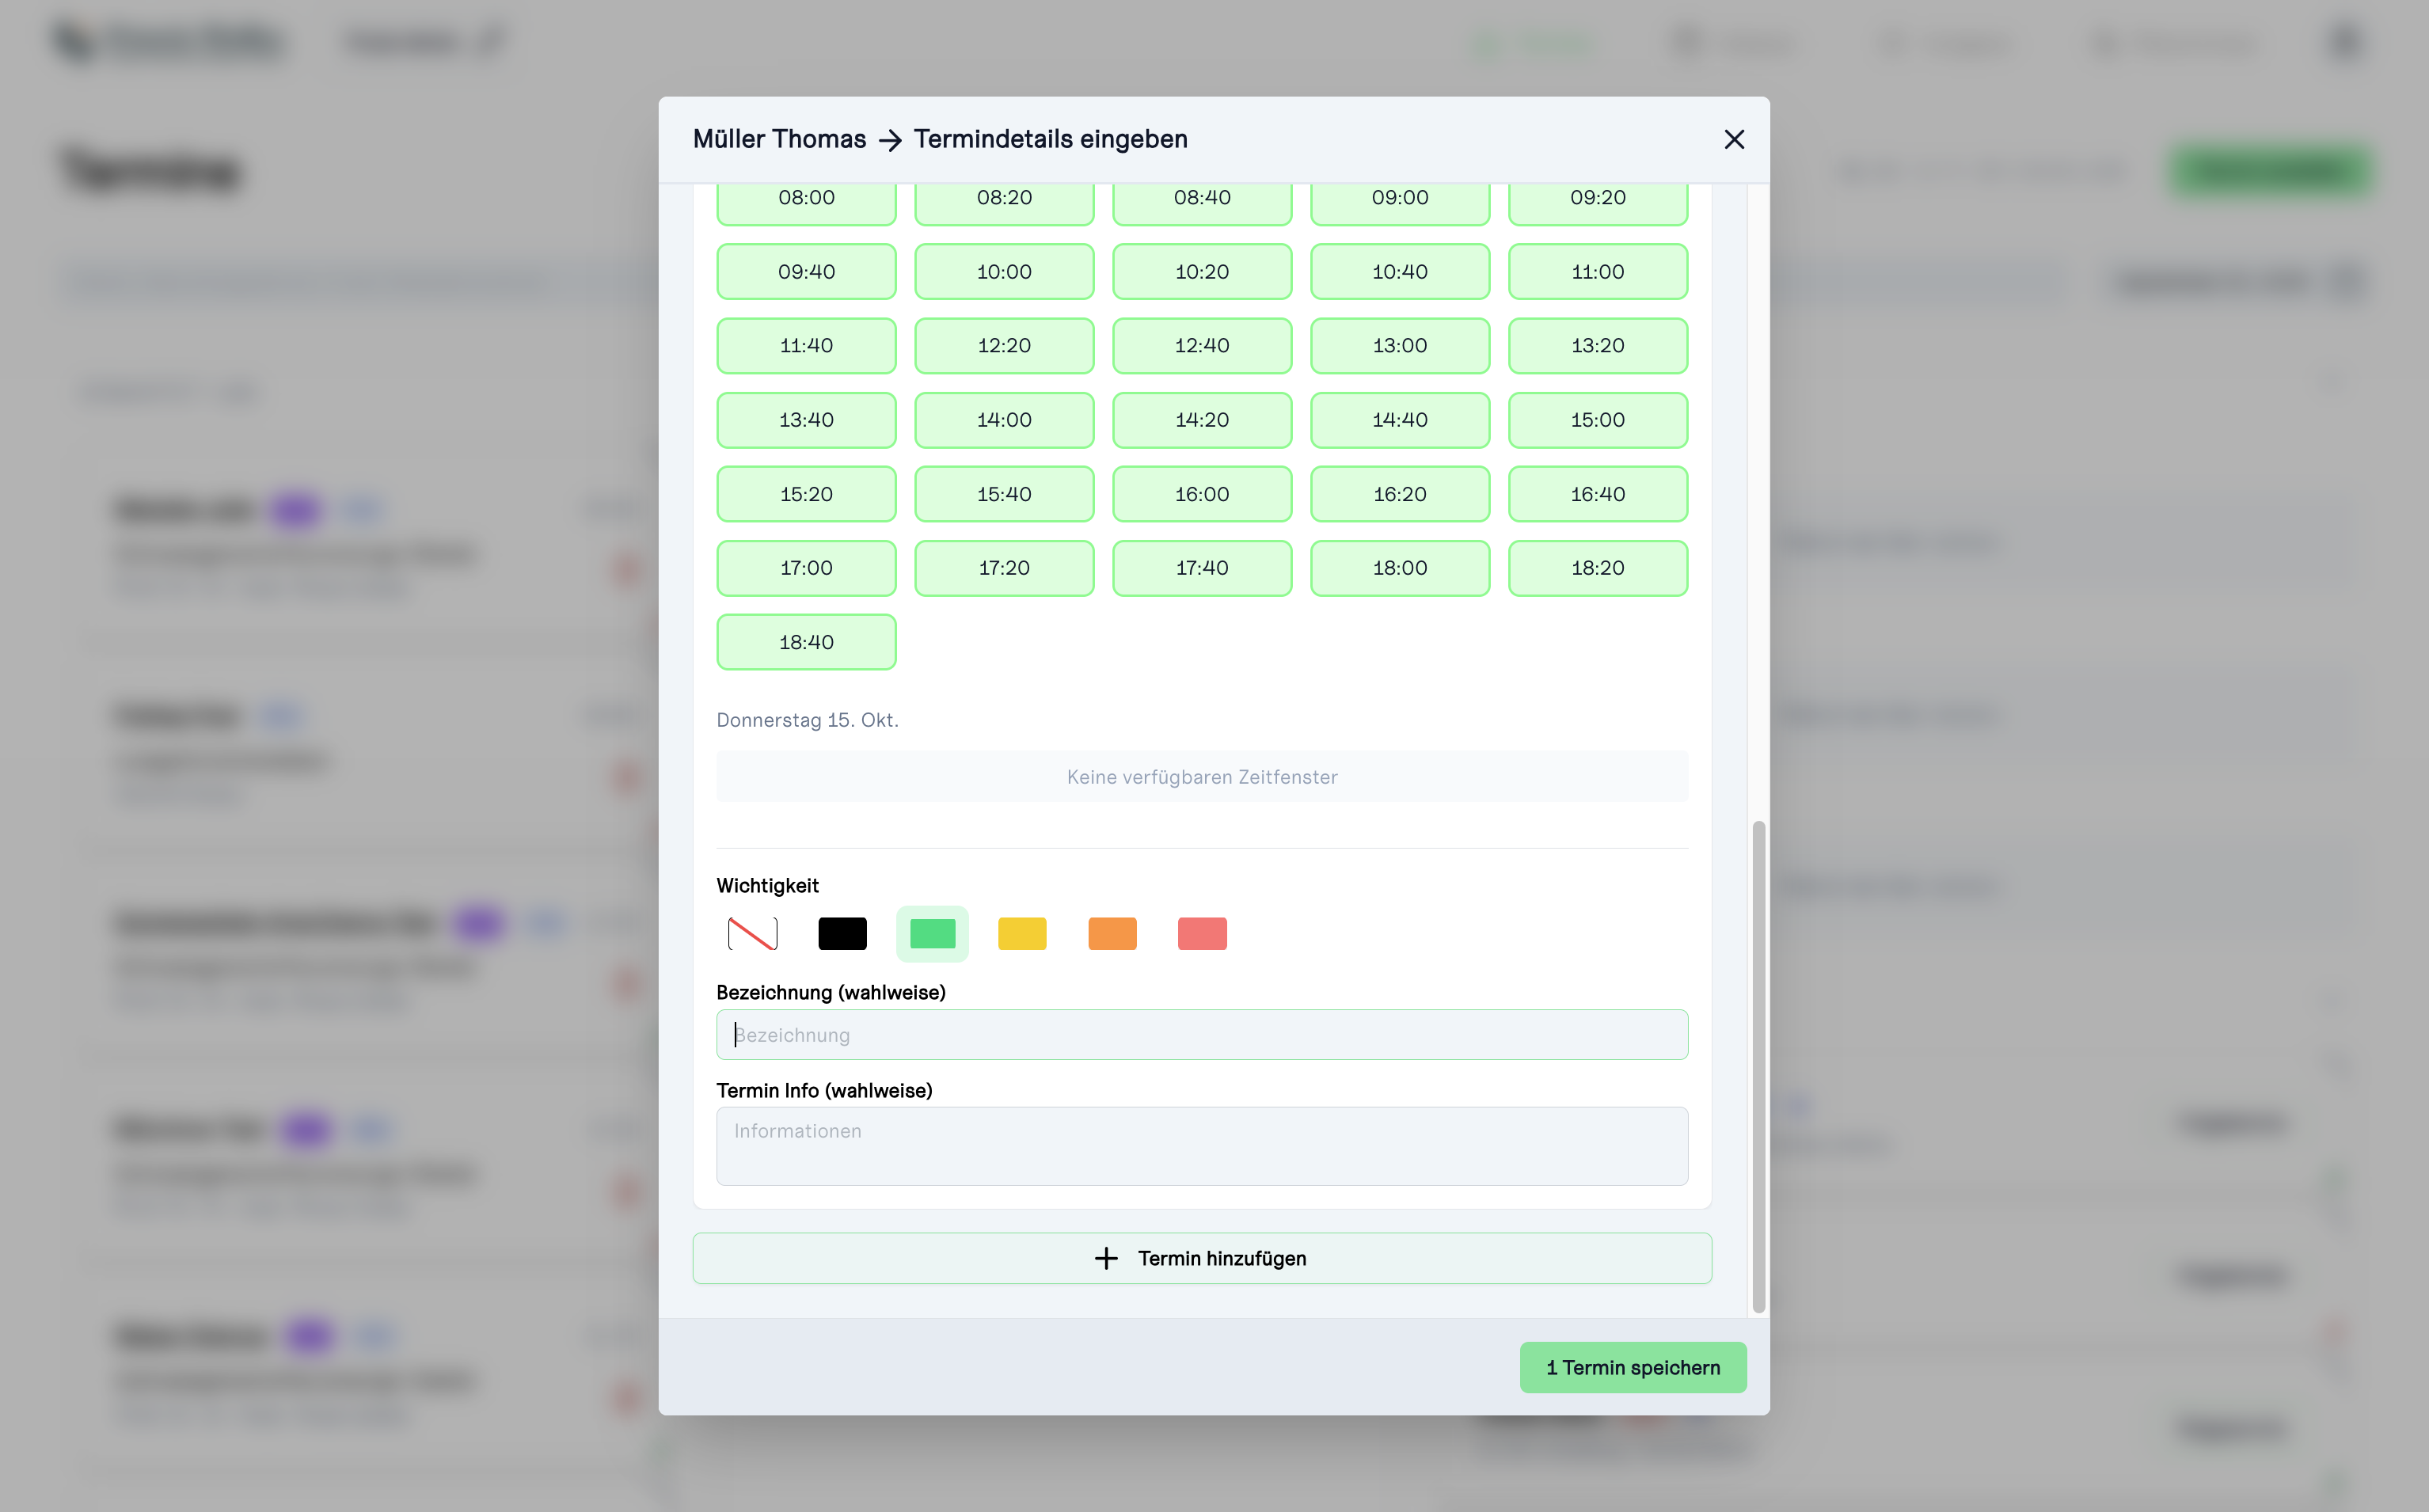2429x1512 pixels.
Task: Click into the Termin Info text area
Action: [x=1202, y=1145]
